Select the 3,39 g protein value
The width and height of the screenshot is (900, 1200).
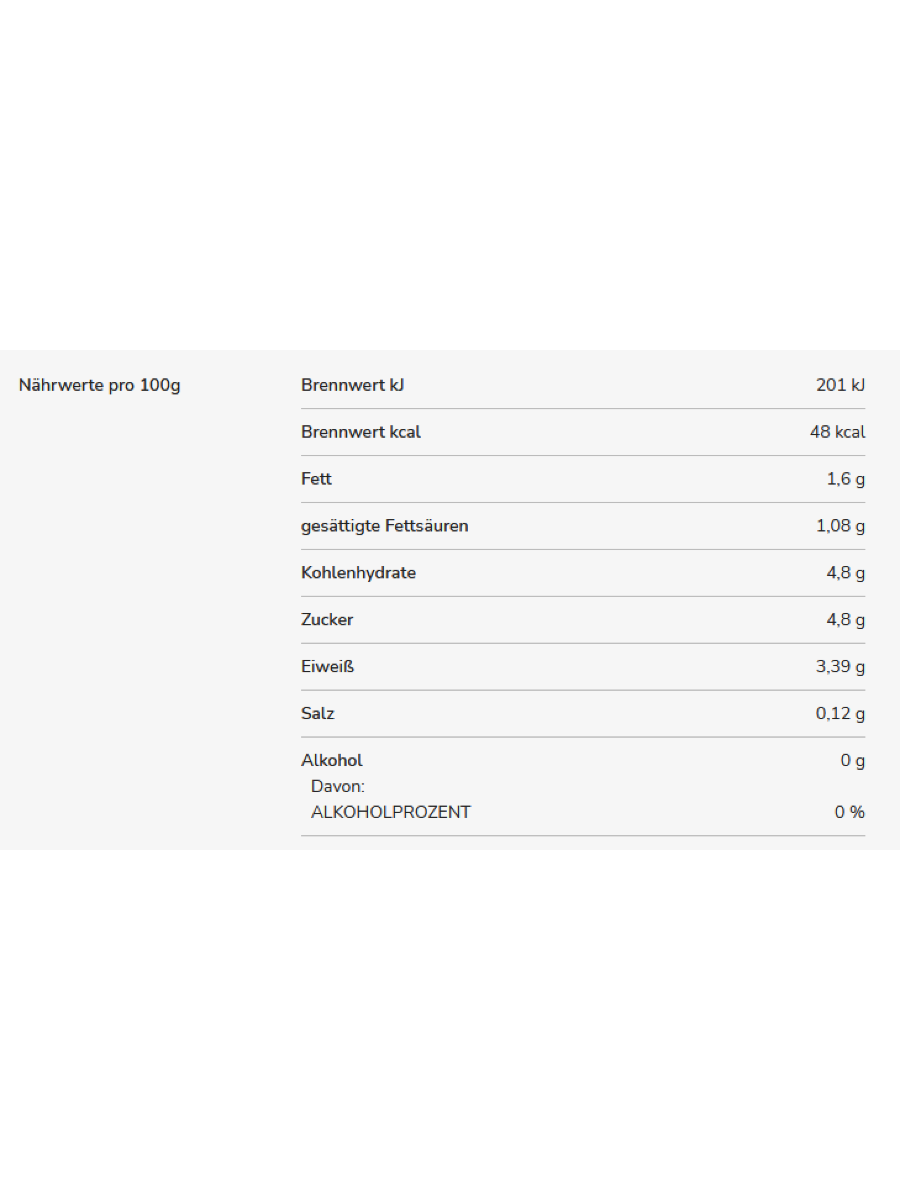840,667
